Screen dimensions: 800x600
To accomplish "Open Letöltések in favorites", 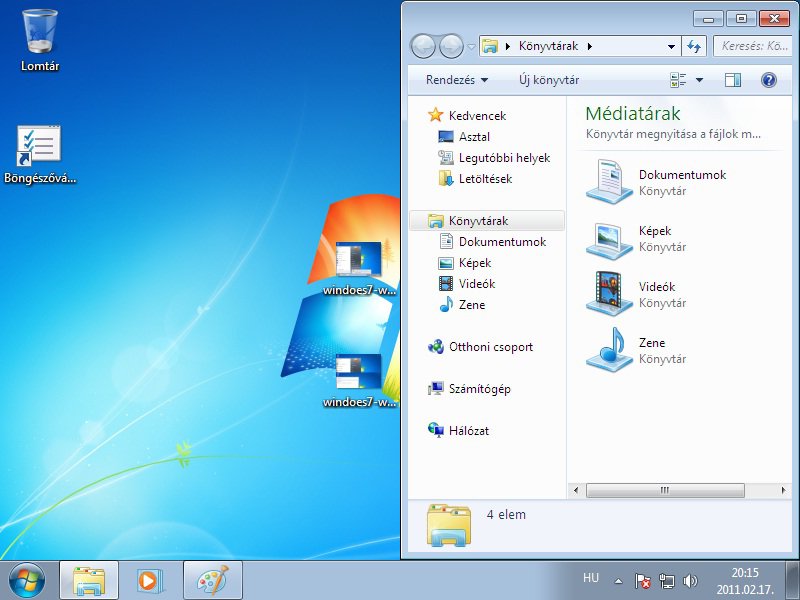I will pyautogui.click(x=485, y=179).
